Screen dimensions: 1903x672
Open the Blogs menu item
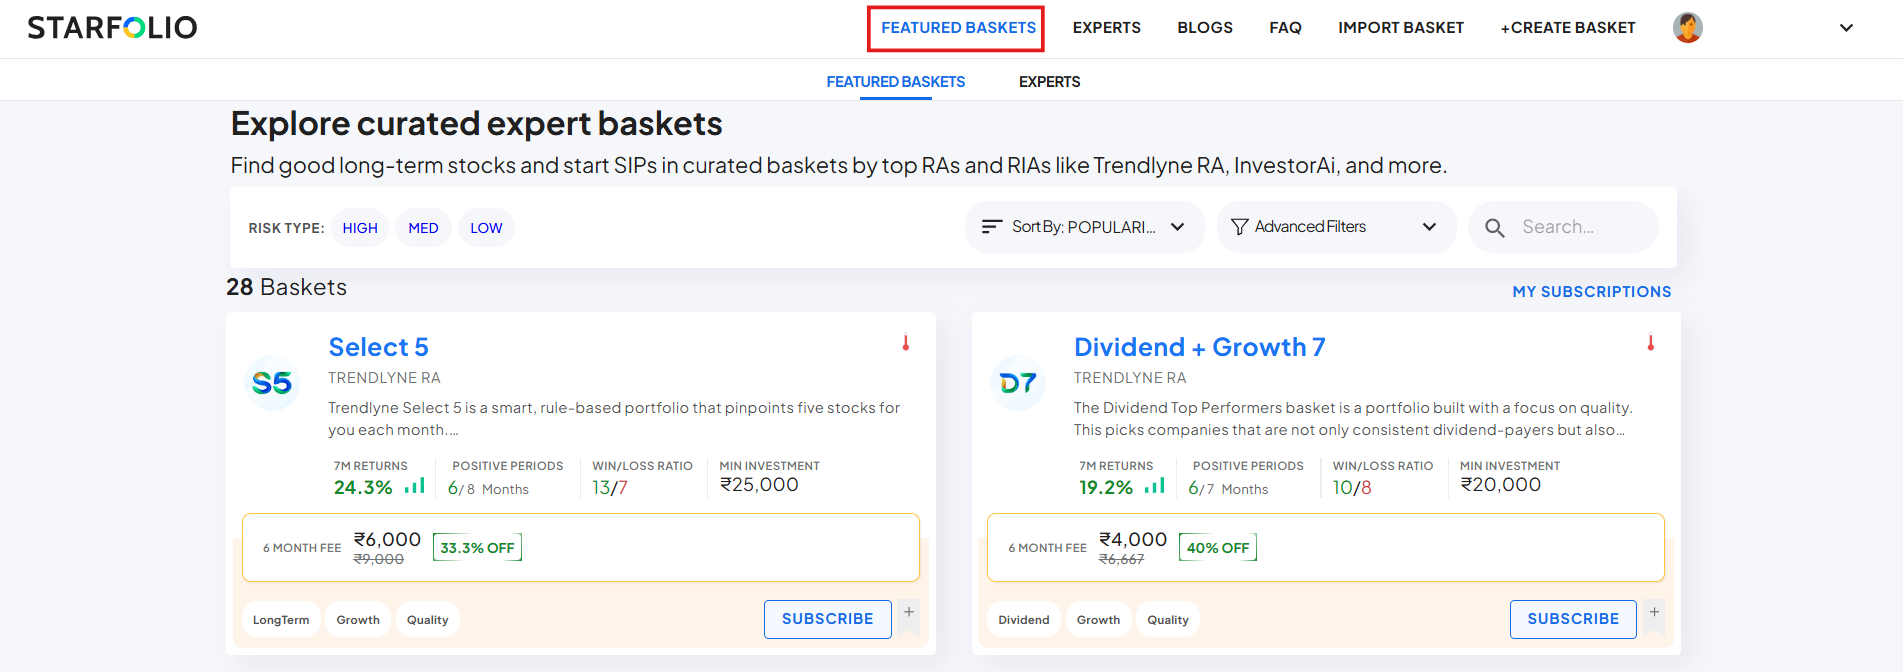[1204, 28]
